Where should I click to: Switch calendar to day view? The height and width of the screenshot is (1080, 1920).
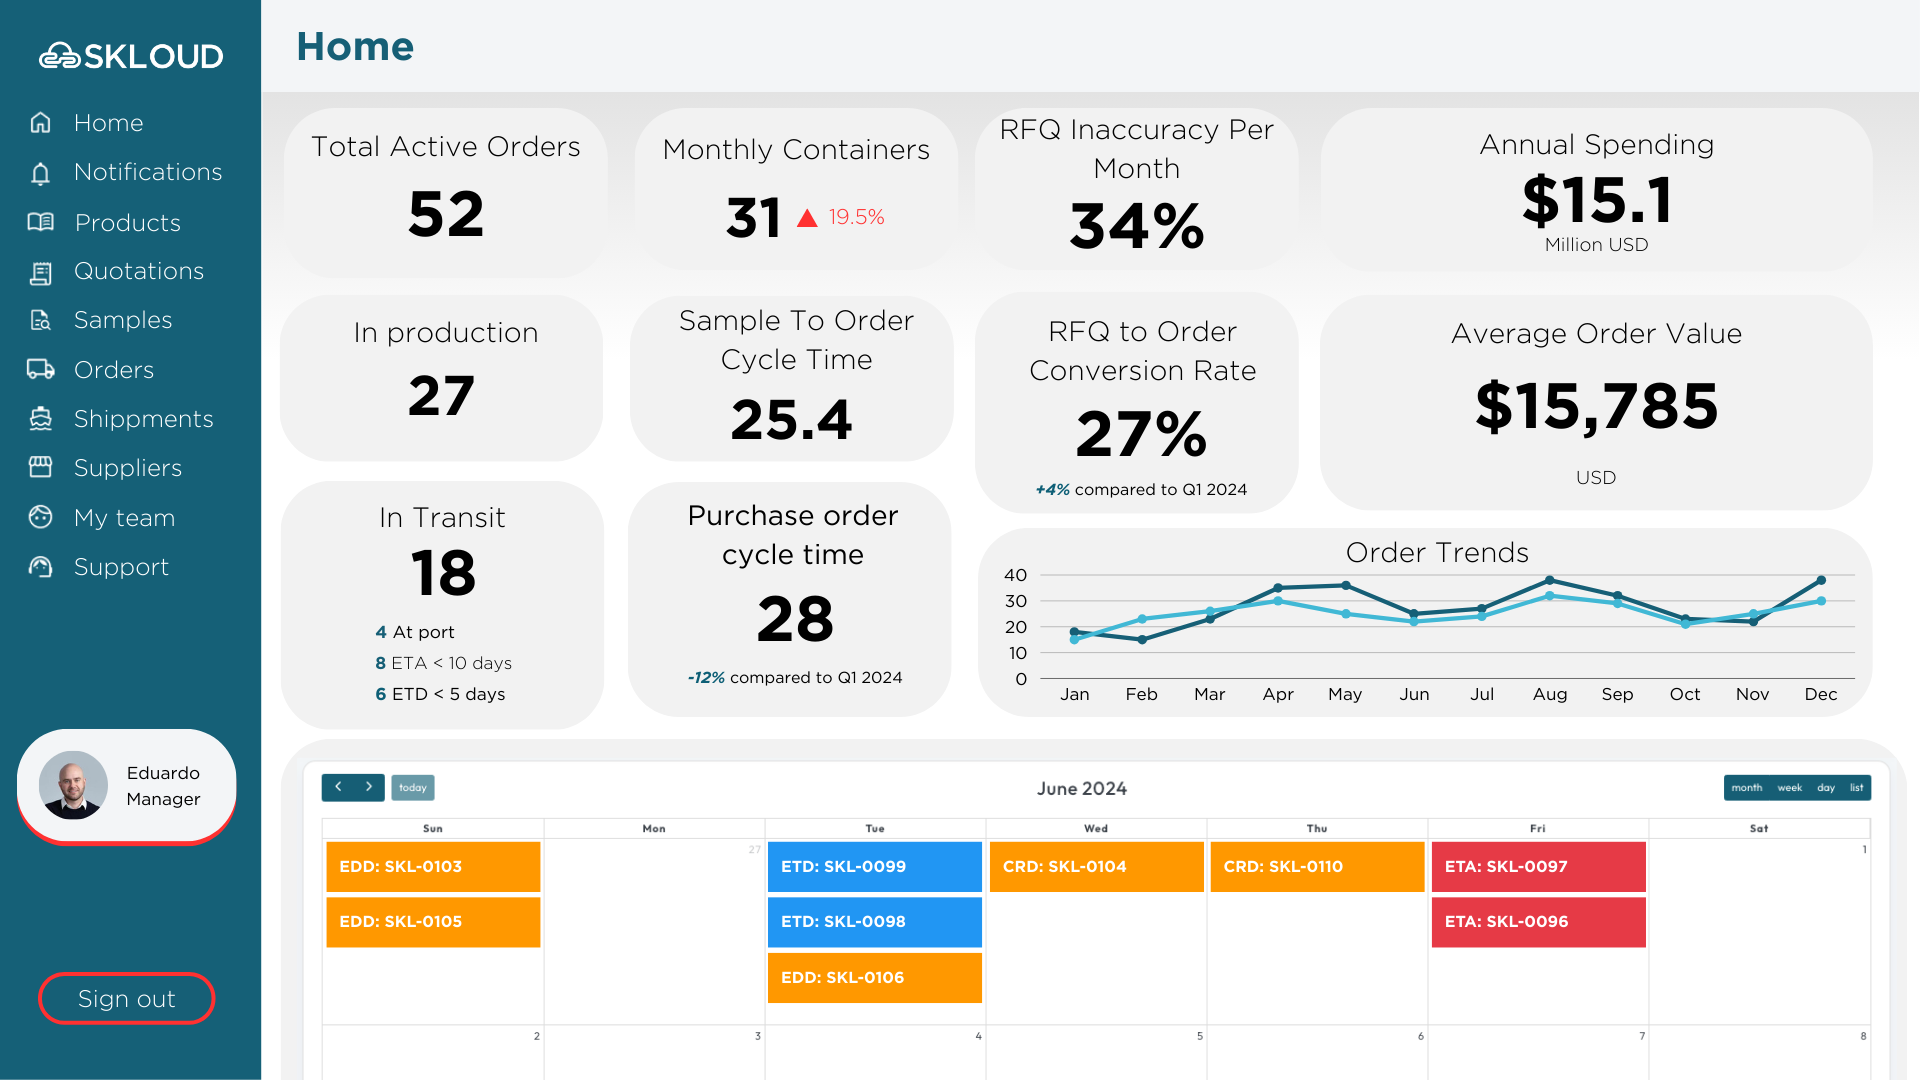pyautogui.click(x=1826, y=788)
